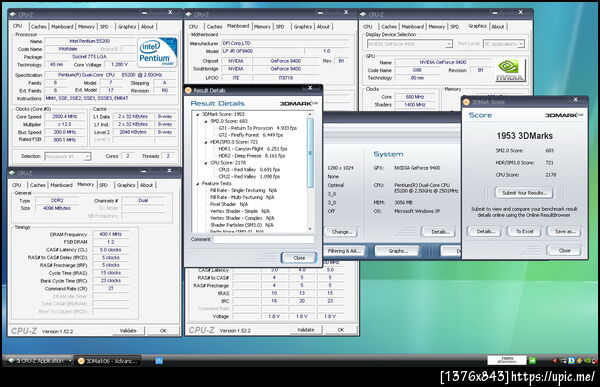This screenshot has height=387, width=600.
Task: Select CPU2 - Red Valley row
Action: [249, 176]
